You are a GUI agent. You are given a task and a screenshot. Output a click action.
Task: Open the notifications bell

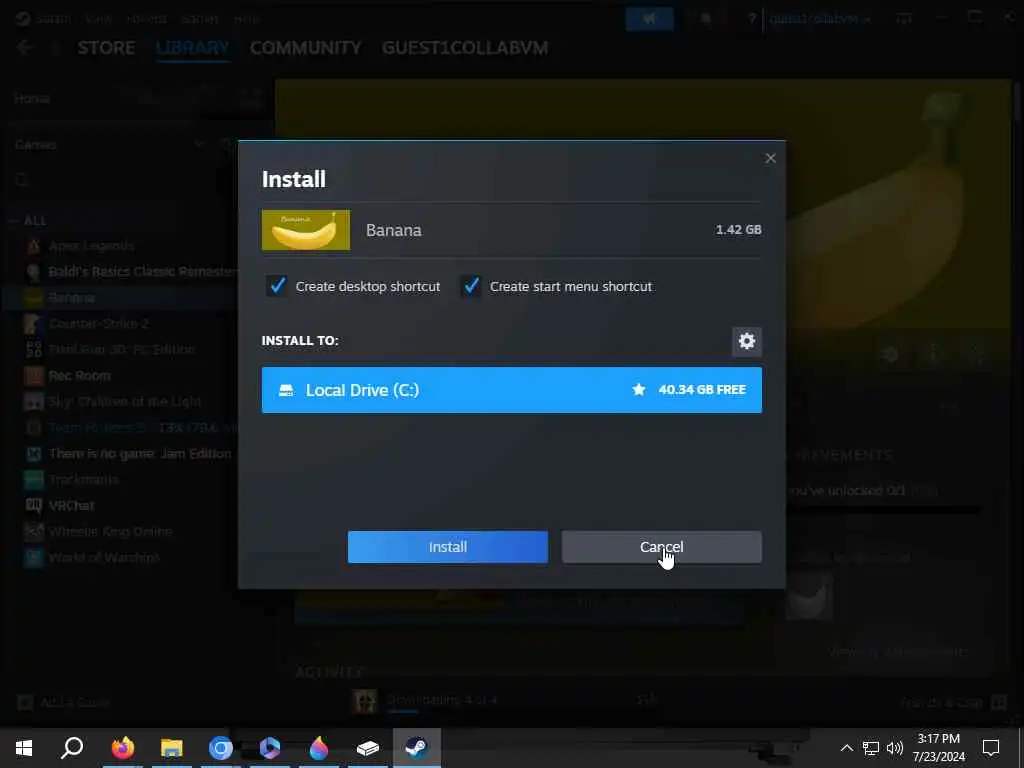point(706,19)
